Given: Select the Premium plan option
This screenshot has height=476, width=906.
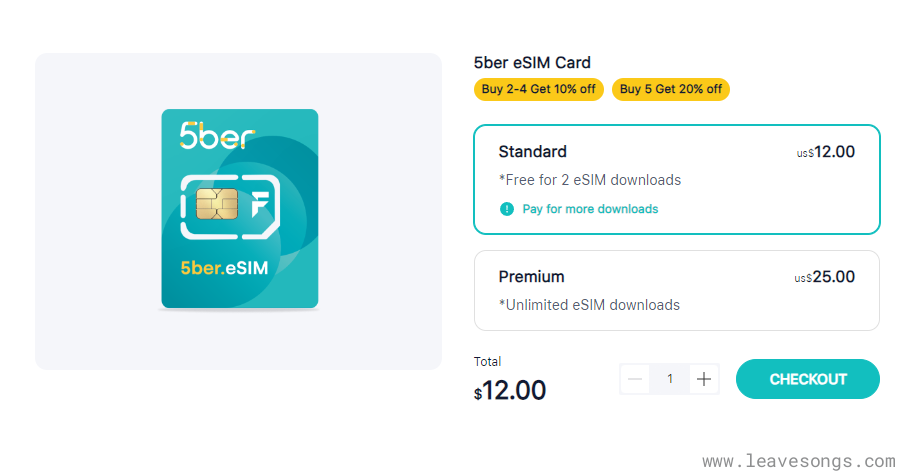Looking at the screenshot, I should click(676, 290).
